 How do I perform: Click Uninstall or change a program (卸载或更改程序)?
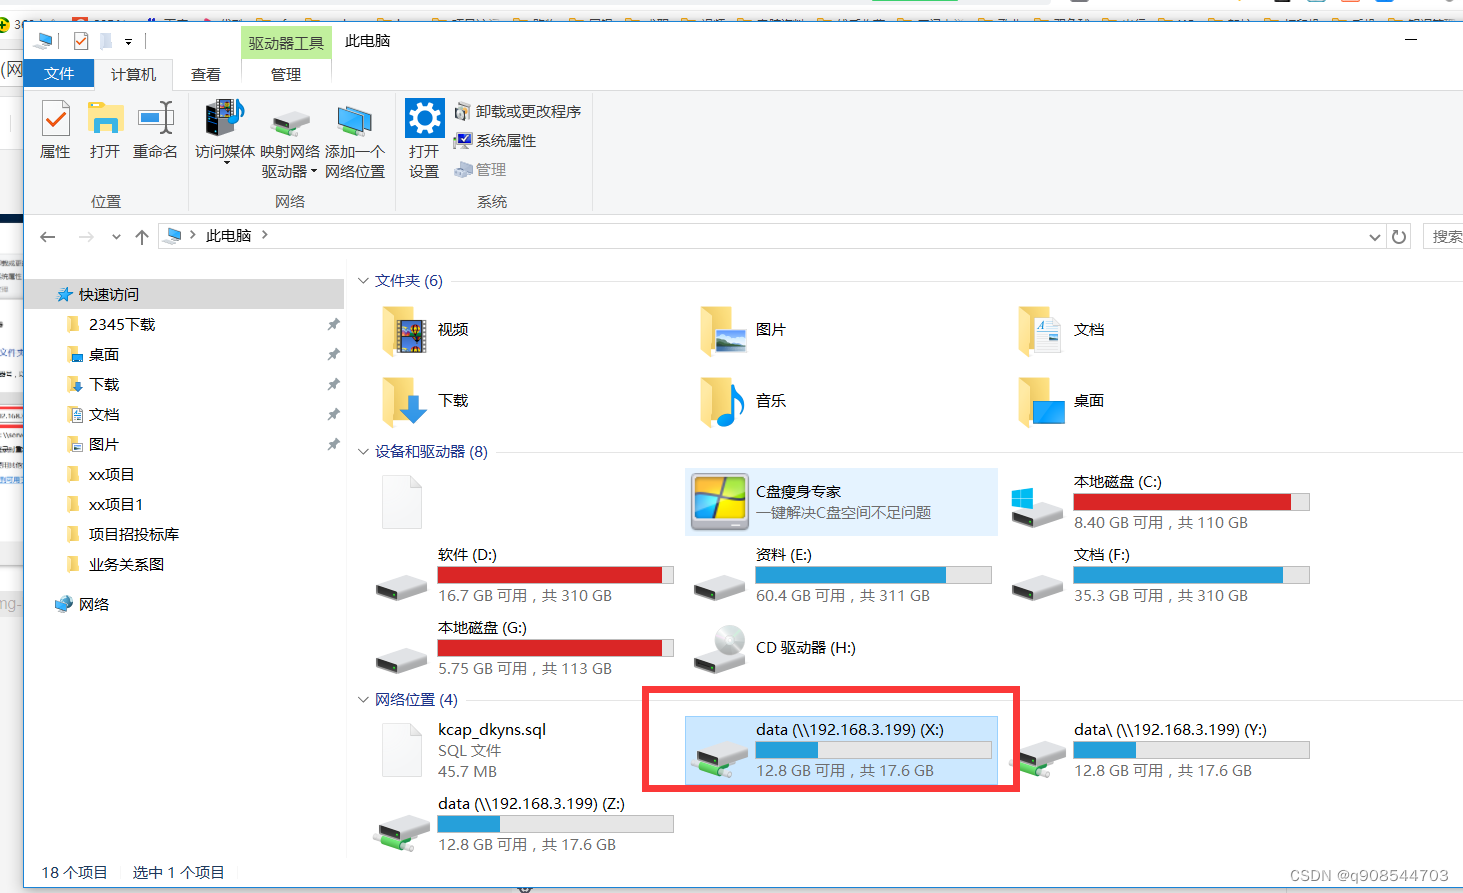(x=518, y=111)
